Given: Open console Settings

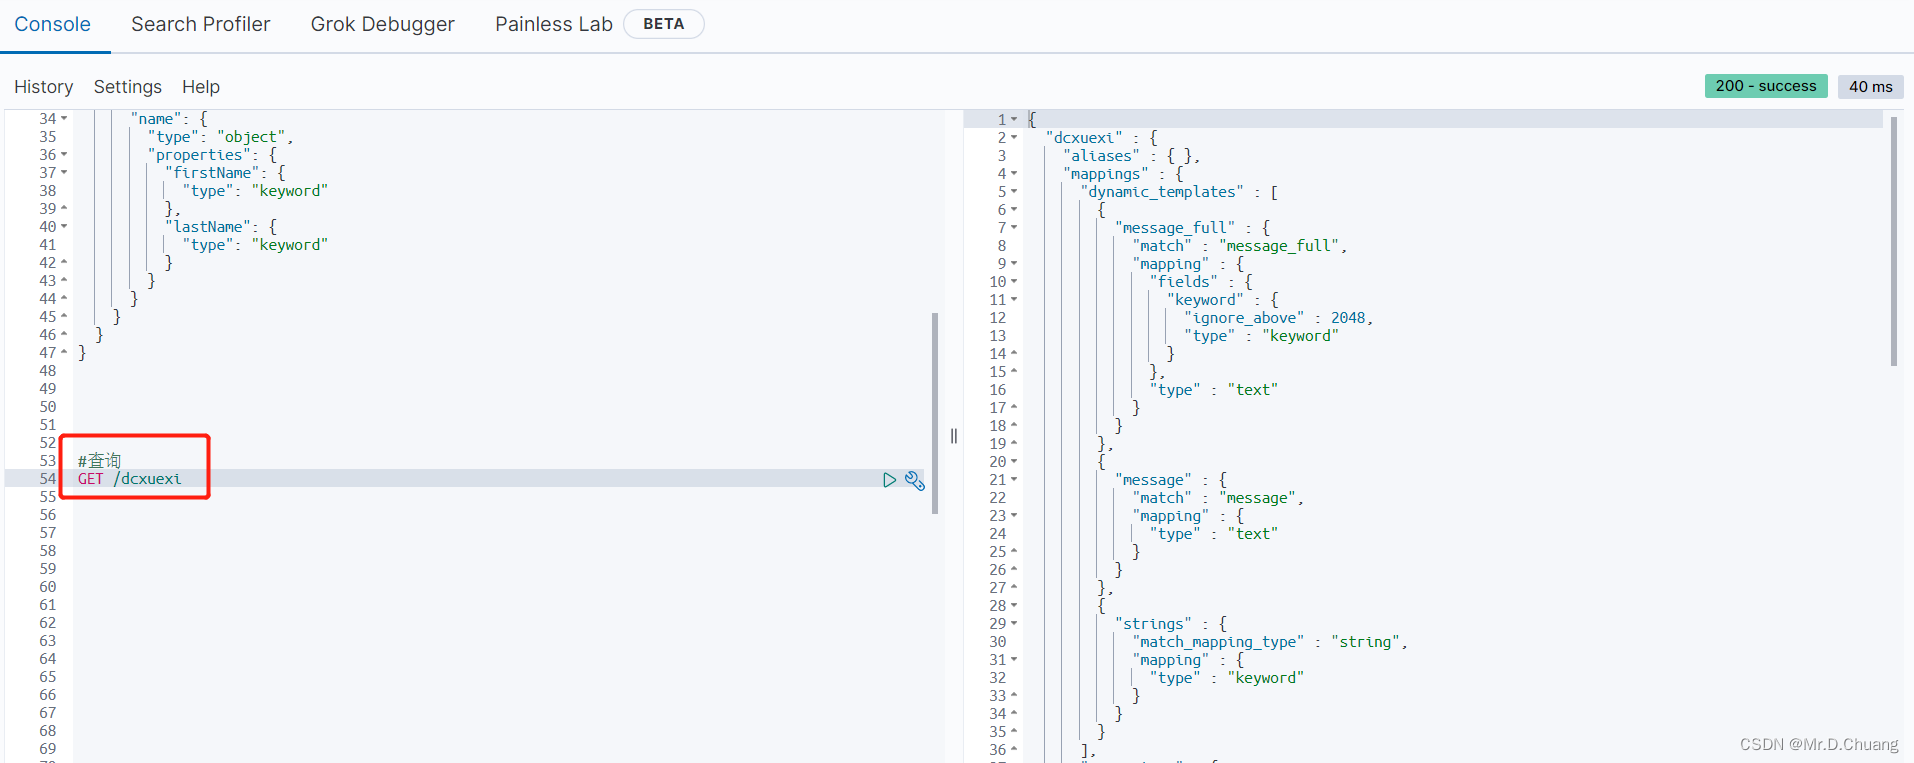Looking at the screenshot, I should (x=127, y=87).
